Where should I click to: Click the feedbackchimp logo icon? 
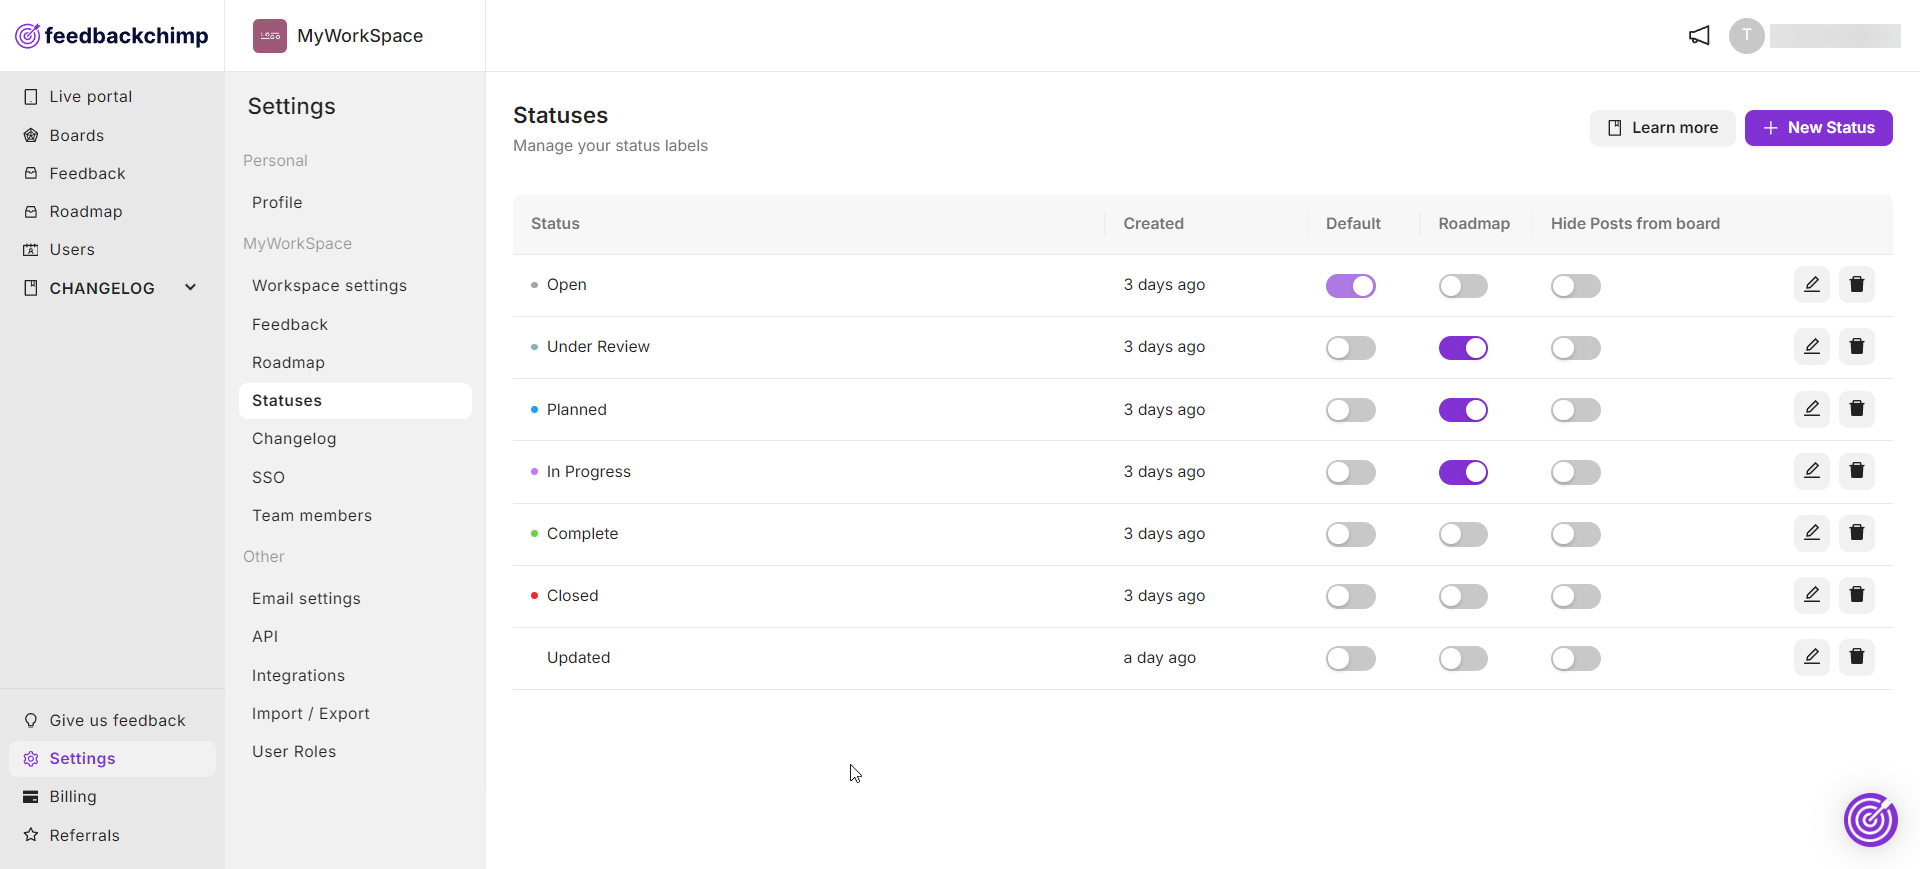pos(27,36)
